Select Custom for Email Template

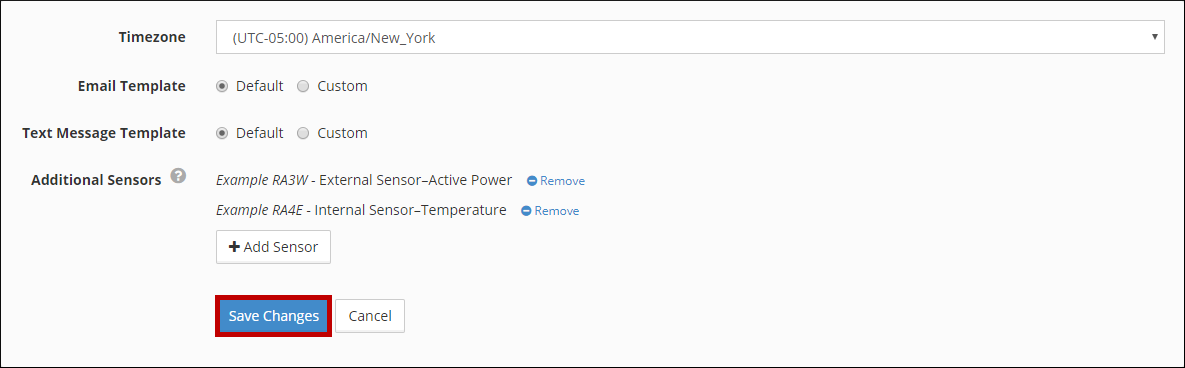[x=303, y=86]
